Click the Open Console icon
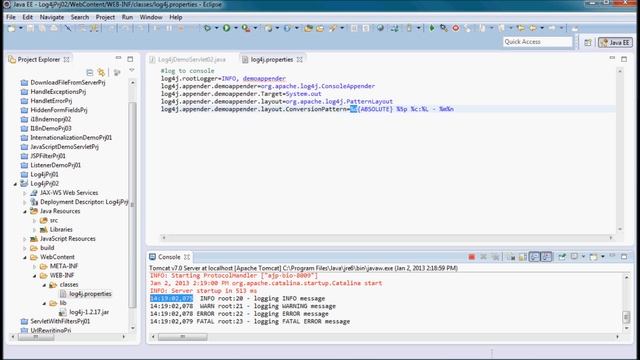 pyautogui.click(x=593, y=257)
